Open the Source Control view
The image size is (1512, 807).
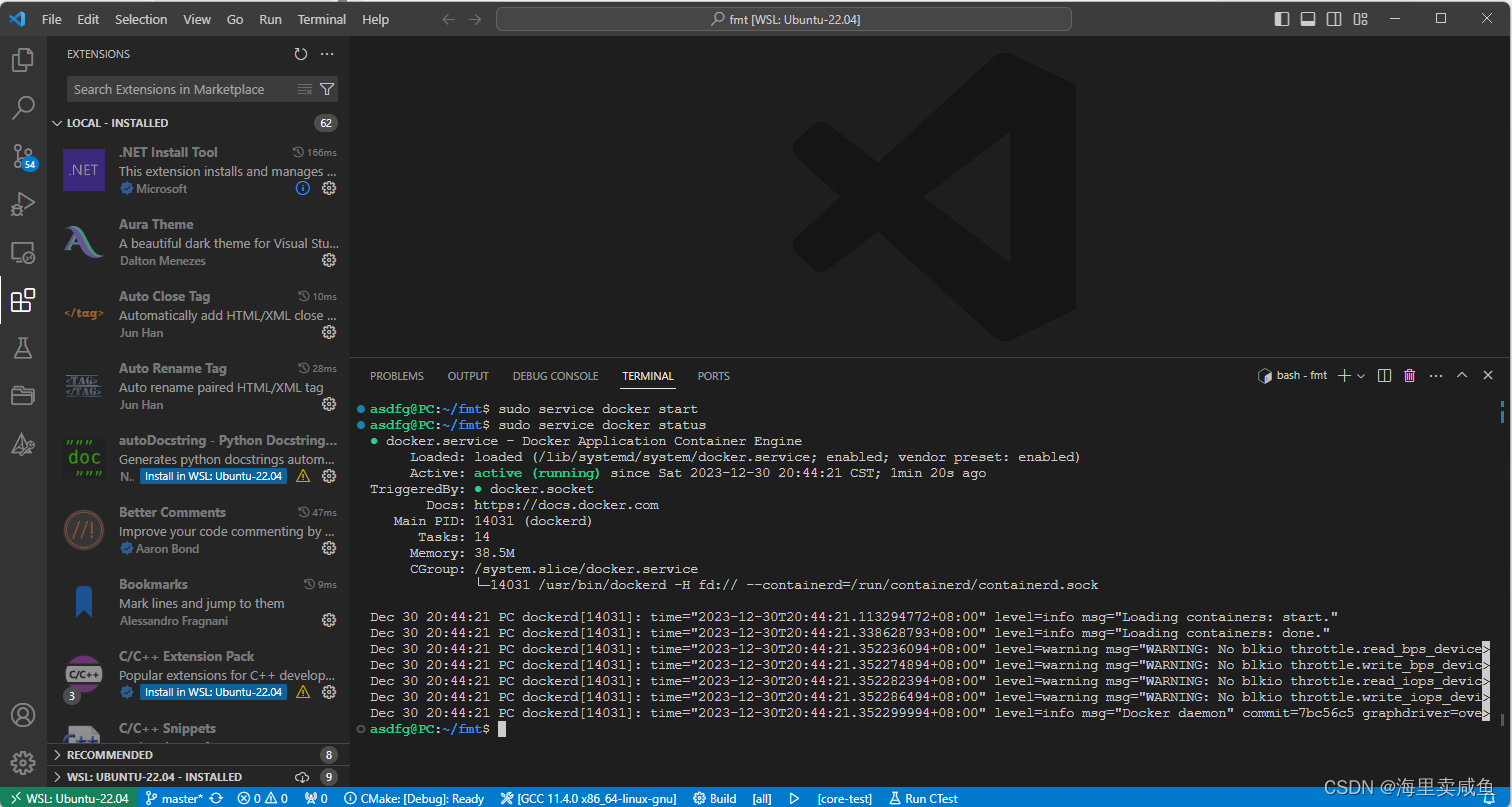tap(23, 156)
